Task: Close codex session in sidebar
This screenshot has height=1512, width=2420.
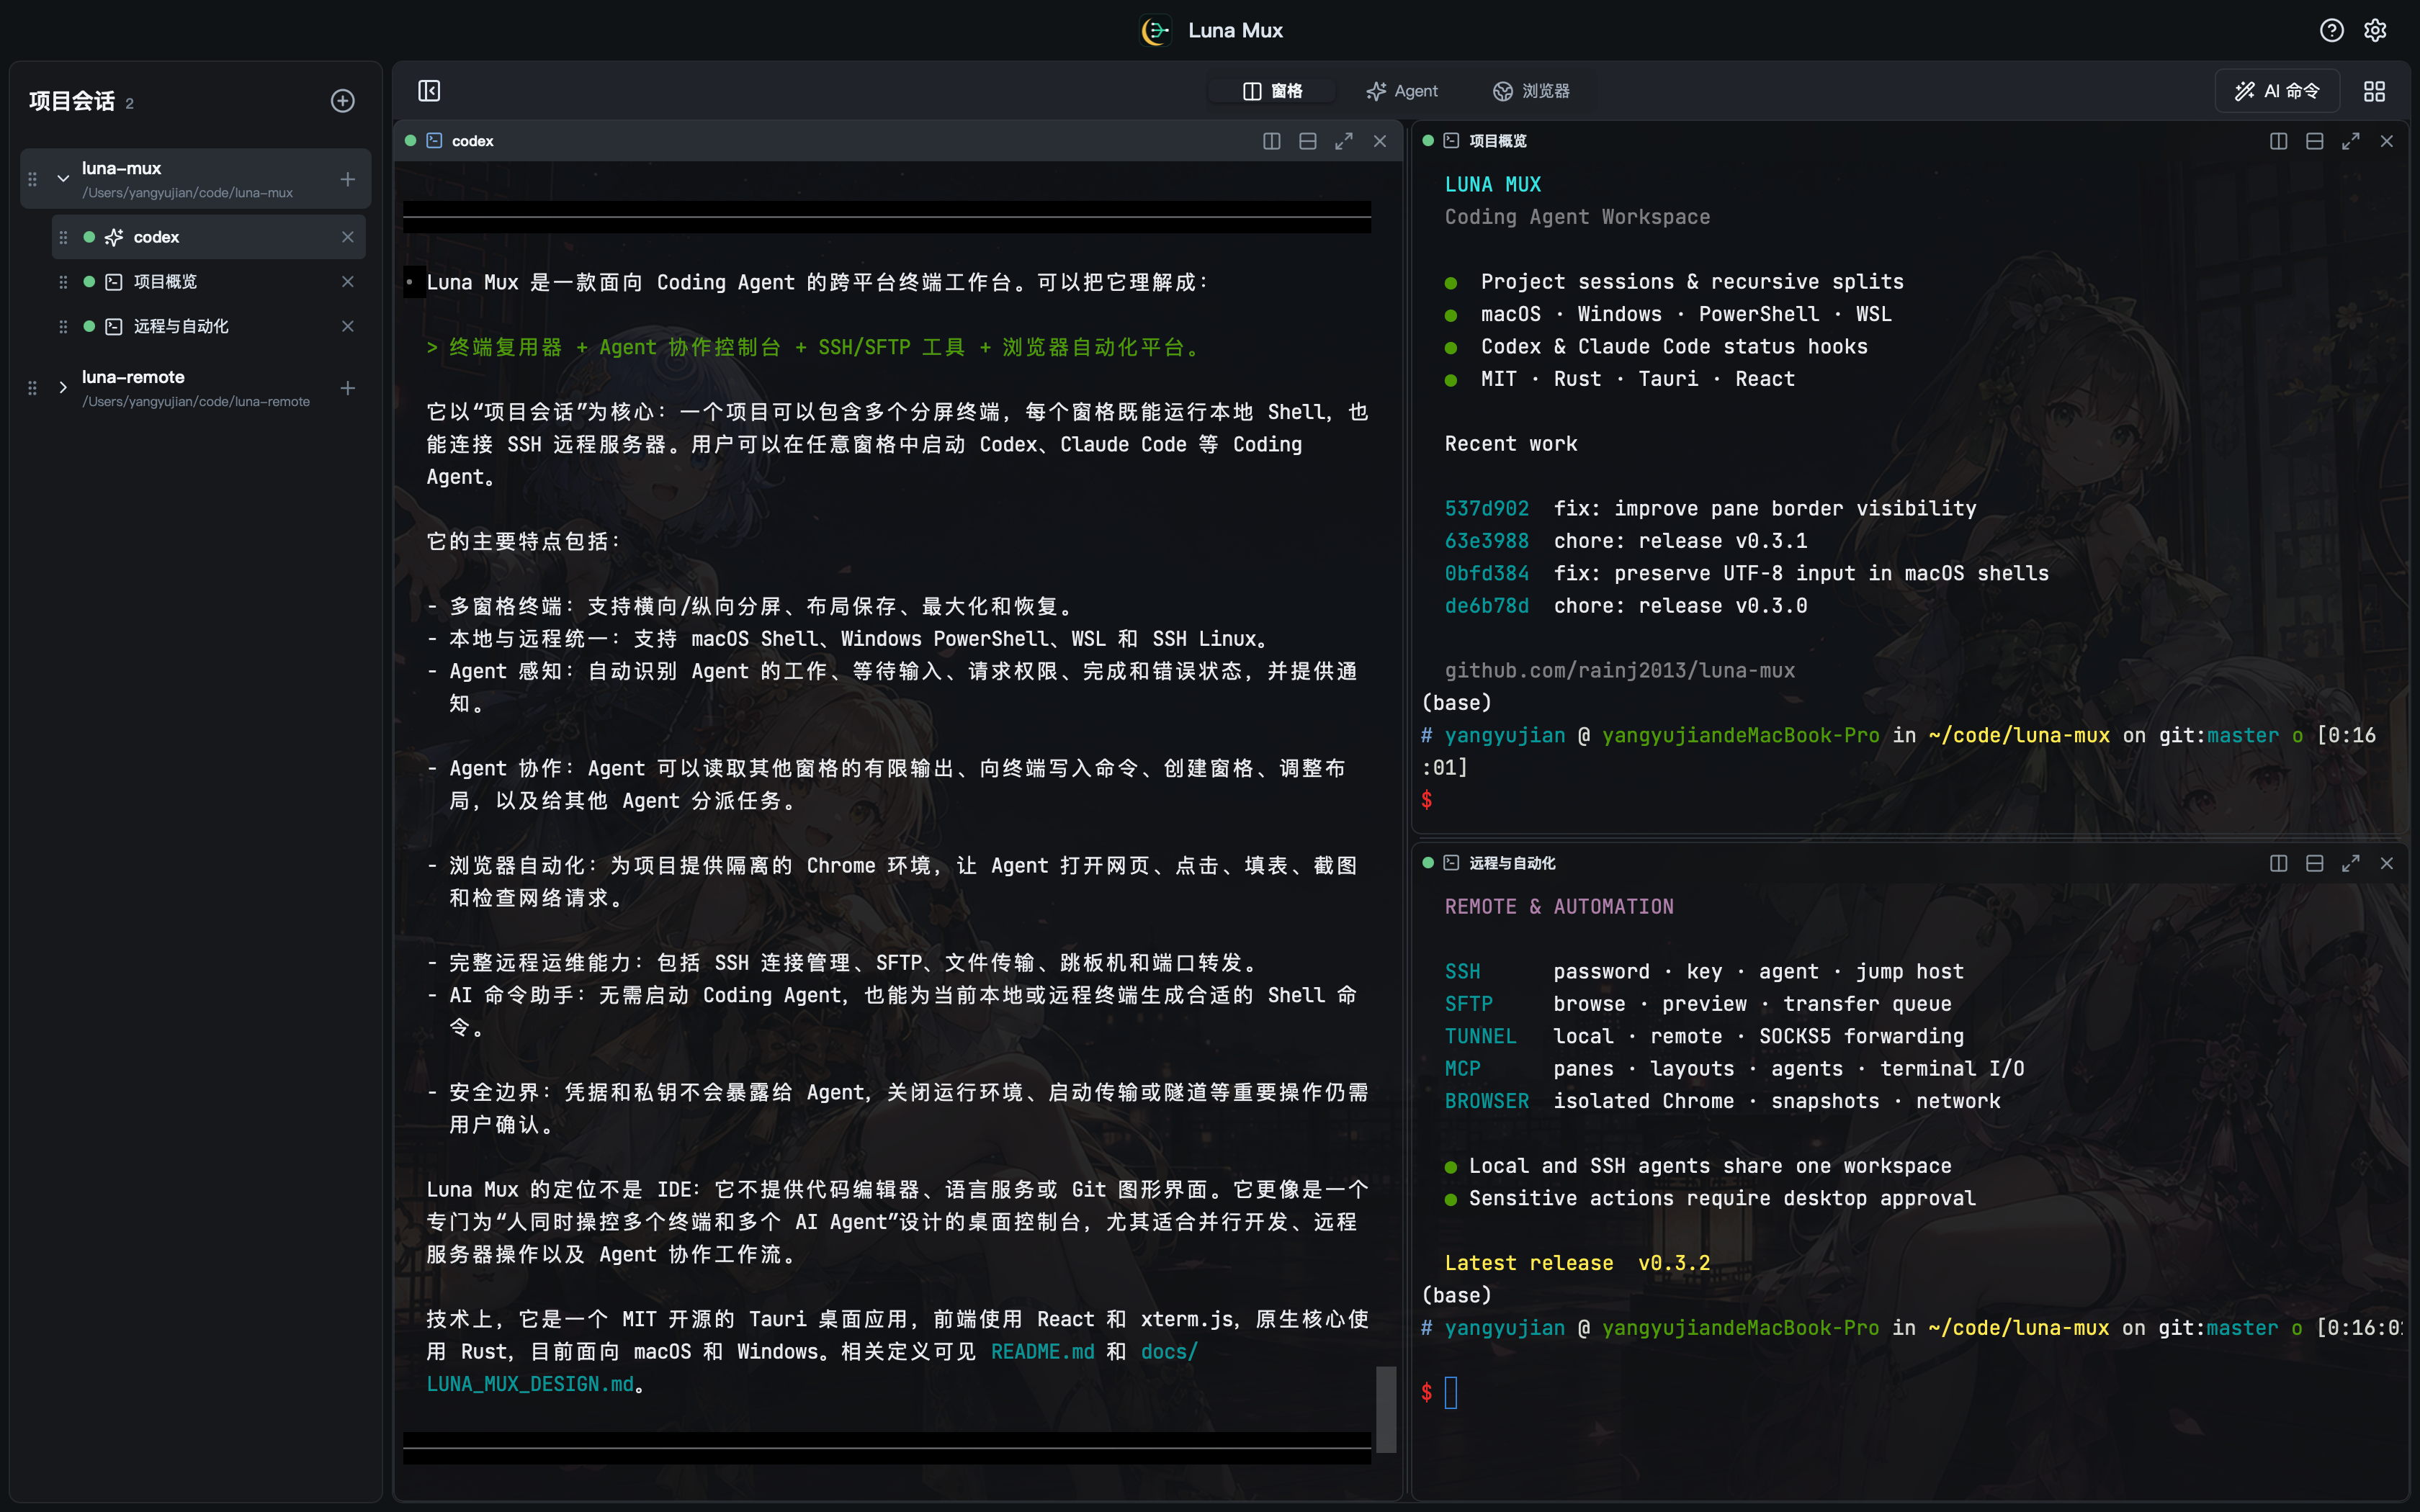Action: click(x=347, y=237)
